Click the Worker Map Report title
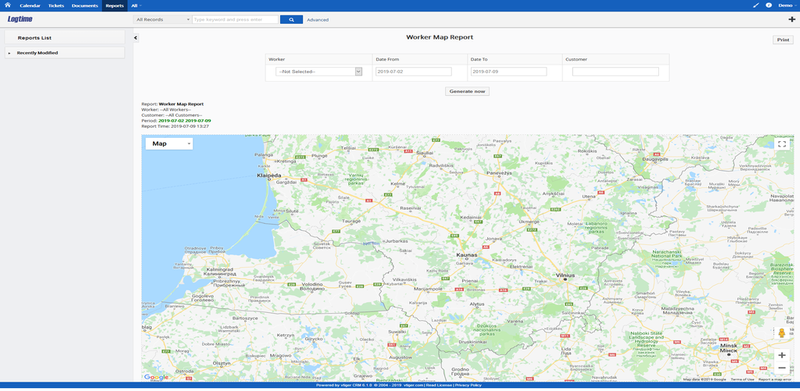 point(439,37)
